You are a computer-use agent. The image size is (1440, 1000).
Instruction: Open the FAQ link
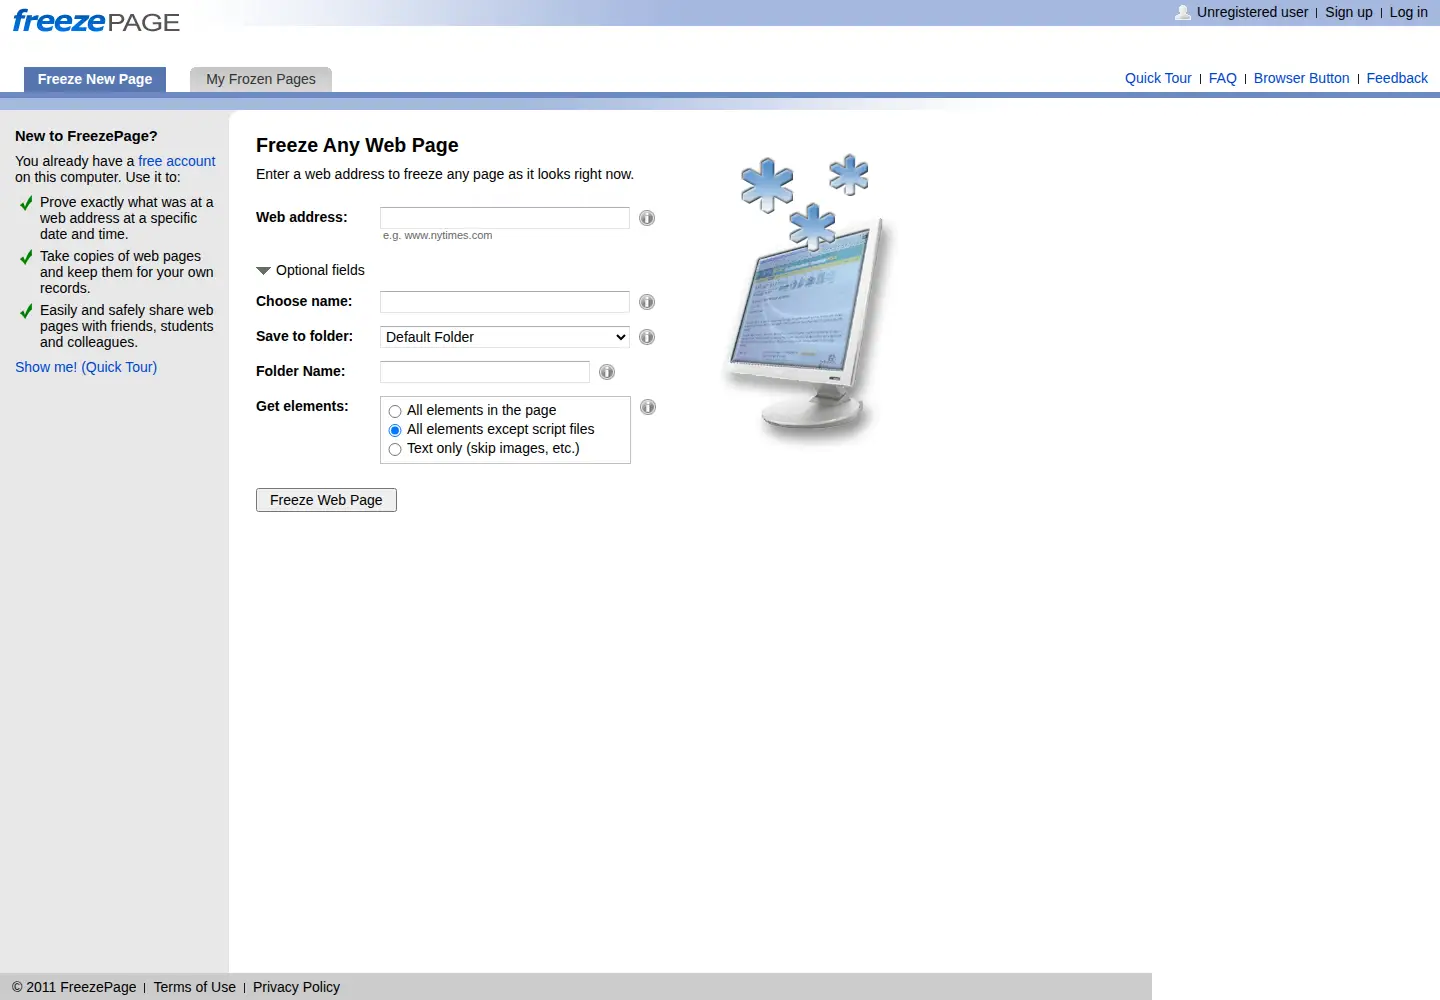(1222, 78)
